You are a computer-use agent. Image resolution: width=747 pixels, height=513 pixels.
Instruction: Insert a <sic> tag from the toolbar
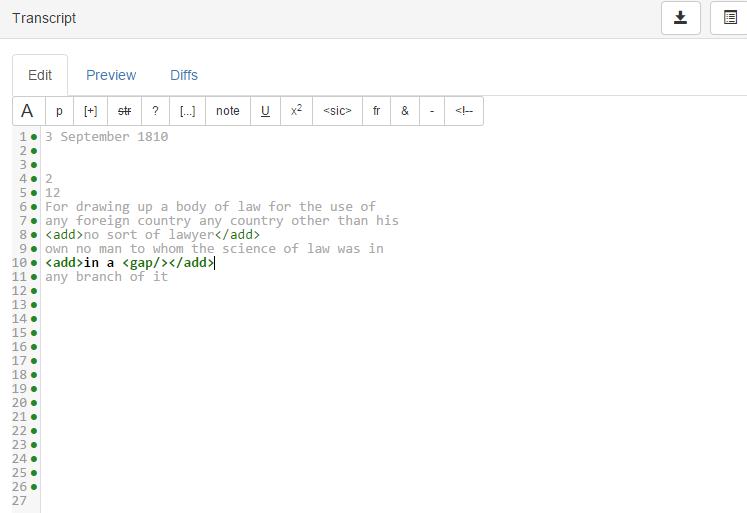pos(337,111)
